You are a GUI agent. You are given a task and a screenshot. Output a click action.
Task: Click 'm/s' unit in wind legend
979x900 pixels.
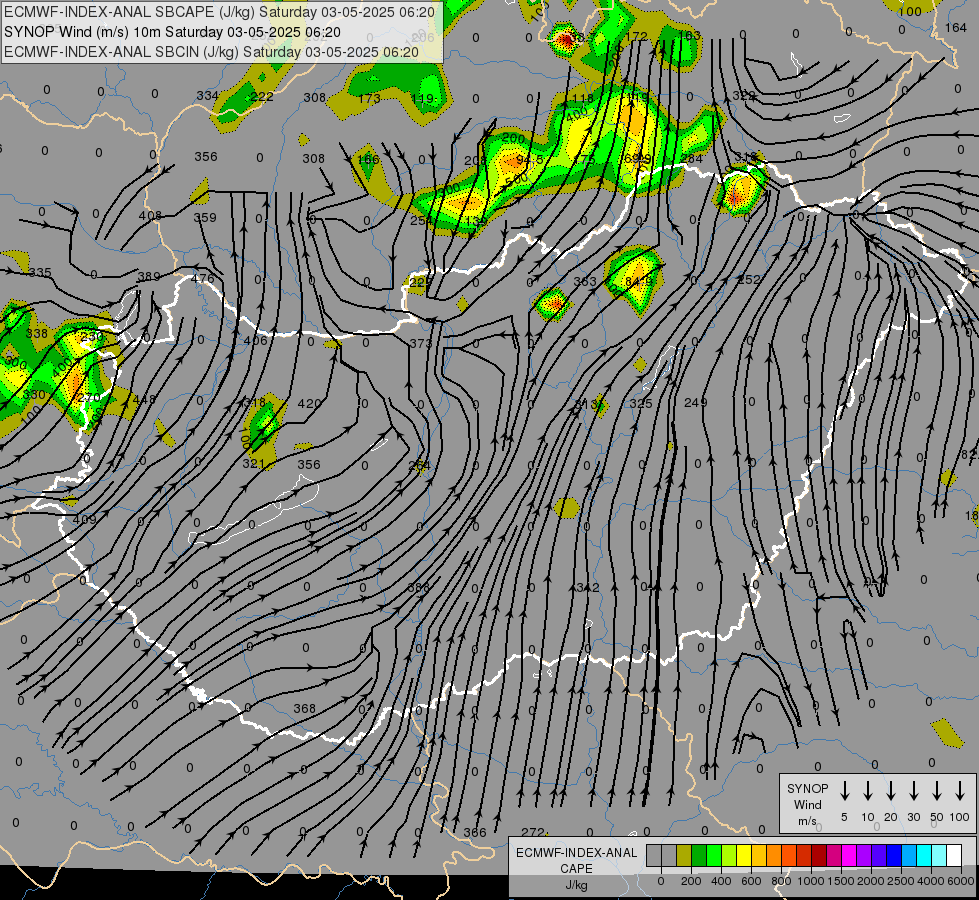[807, 821]
